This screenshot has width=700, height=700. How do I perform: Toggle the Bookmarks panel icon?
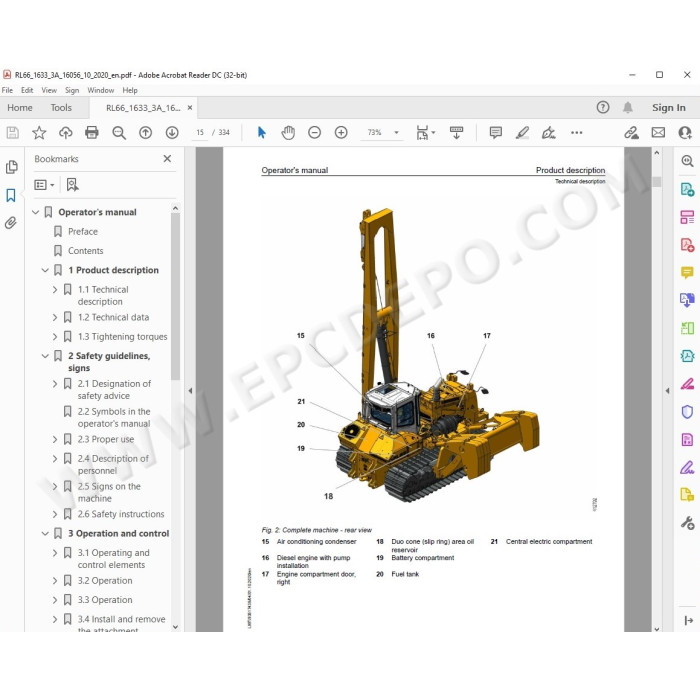pos(11,195)
